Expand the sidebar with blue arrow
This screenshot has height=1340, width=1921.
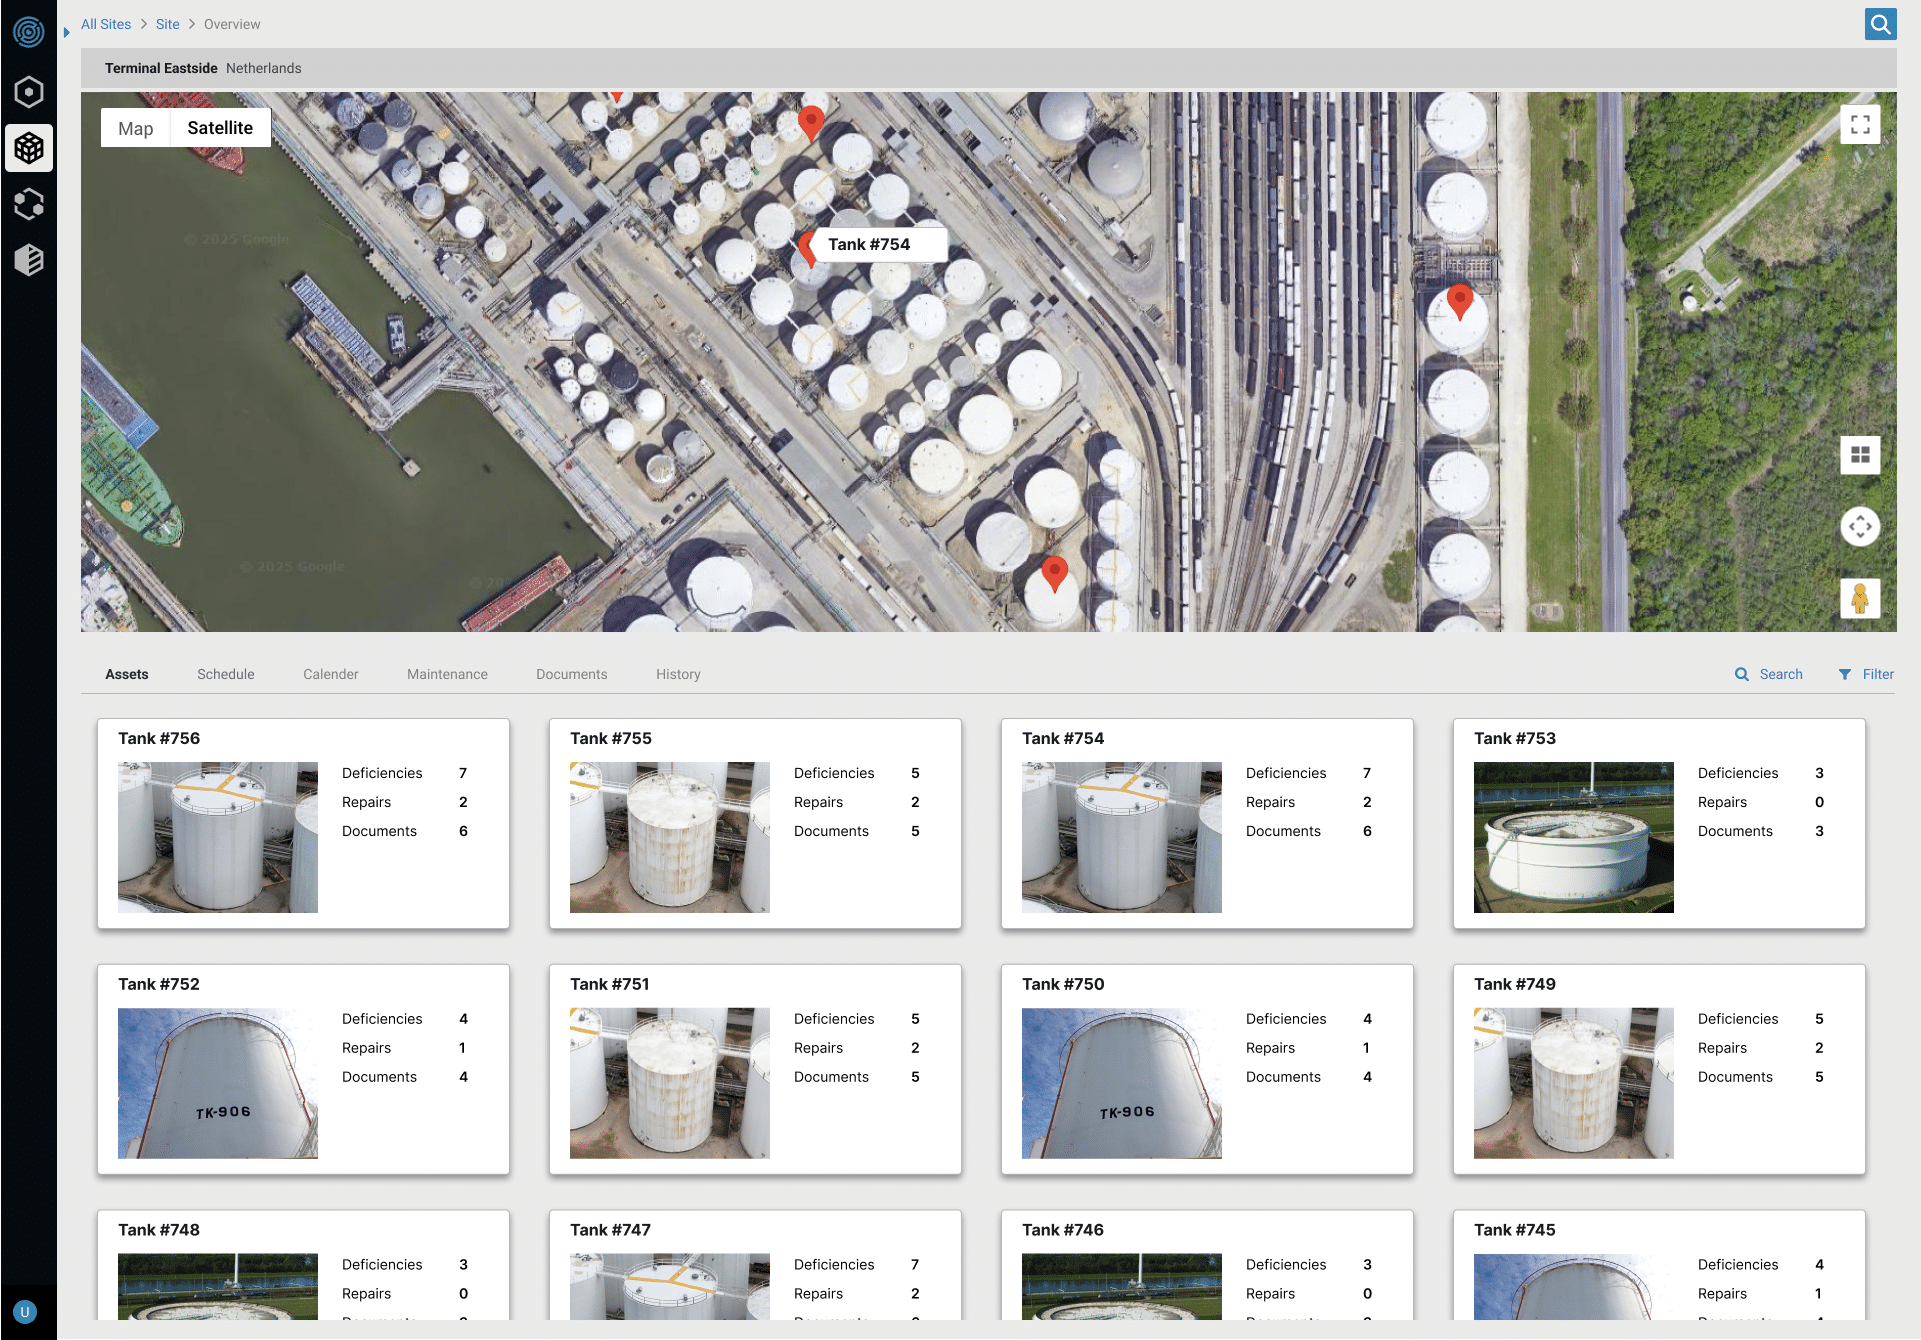[66, 32]
